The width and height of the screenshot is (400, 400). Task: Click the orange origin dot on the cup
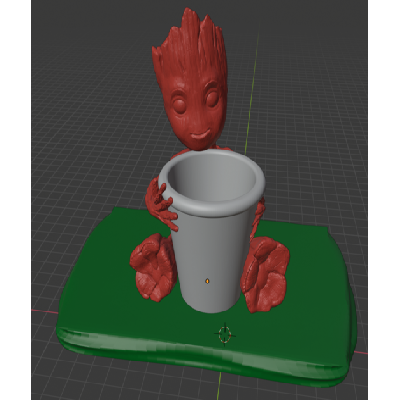point(207,281)
